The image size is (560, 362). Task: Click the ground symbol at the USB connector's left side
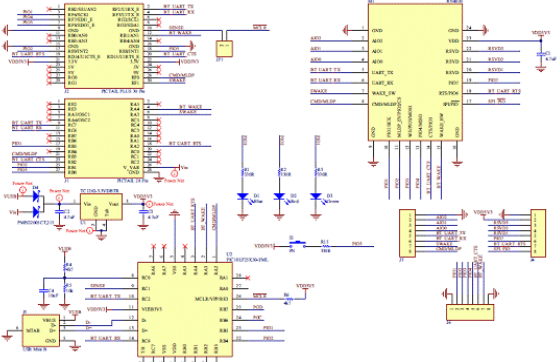click(x=7, y=337)
